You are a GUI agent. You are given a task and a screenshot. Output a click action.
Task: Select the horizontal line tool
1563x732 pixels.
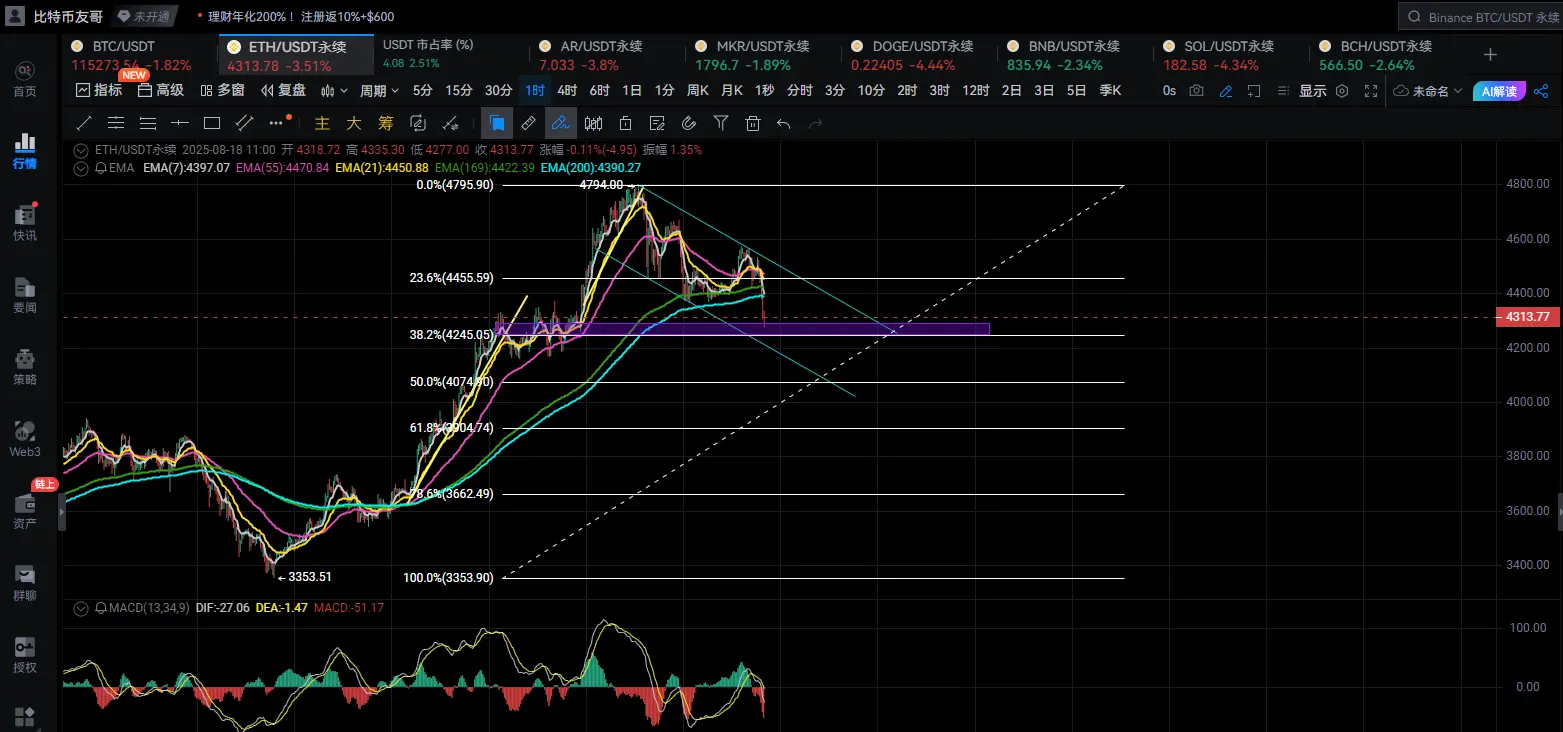180,123
